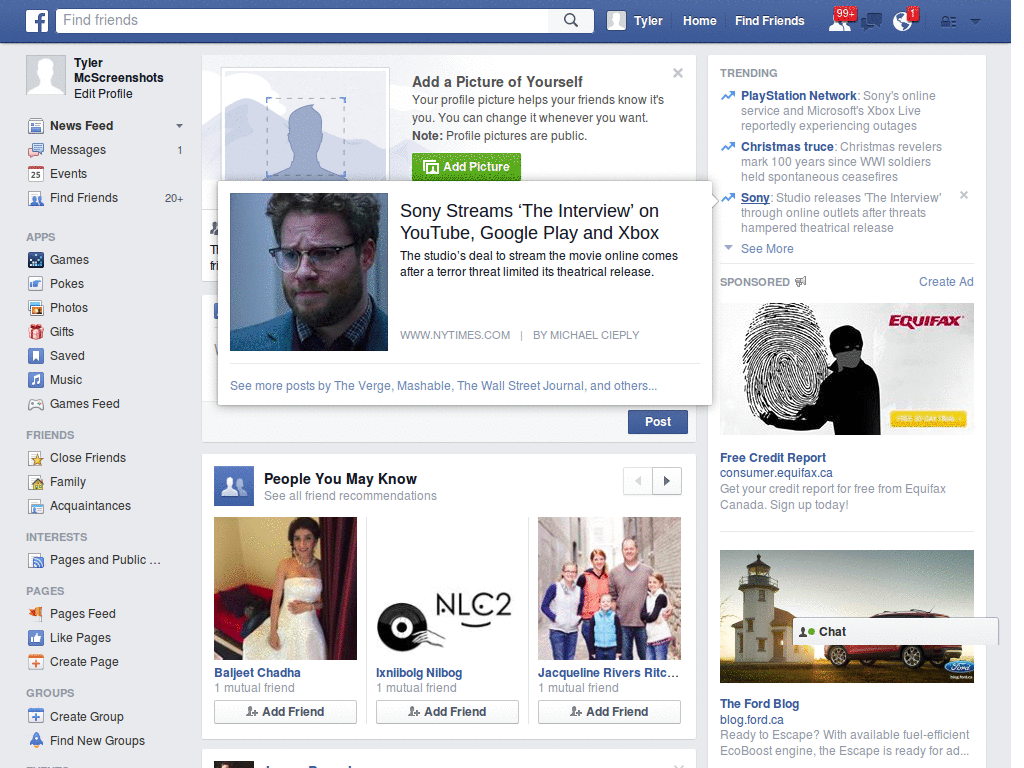Click Ixniibolg Nilbog name link

(419, 673)
